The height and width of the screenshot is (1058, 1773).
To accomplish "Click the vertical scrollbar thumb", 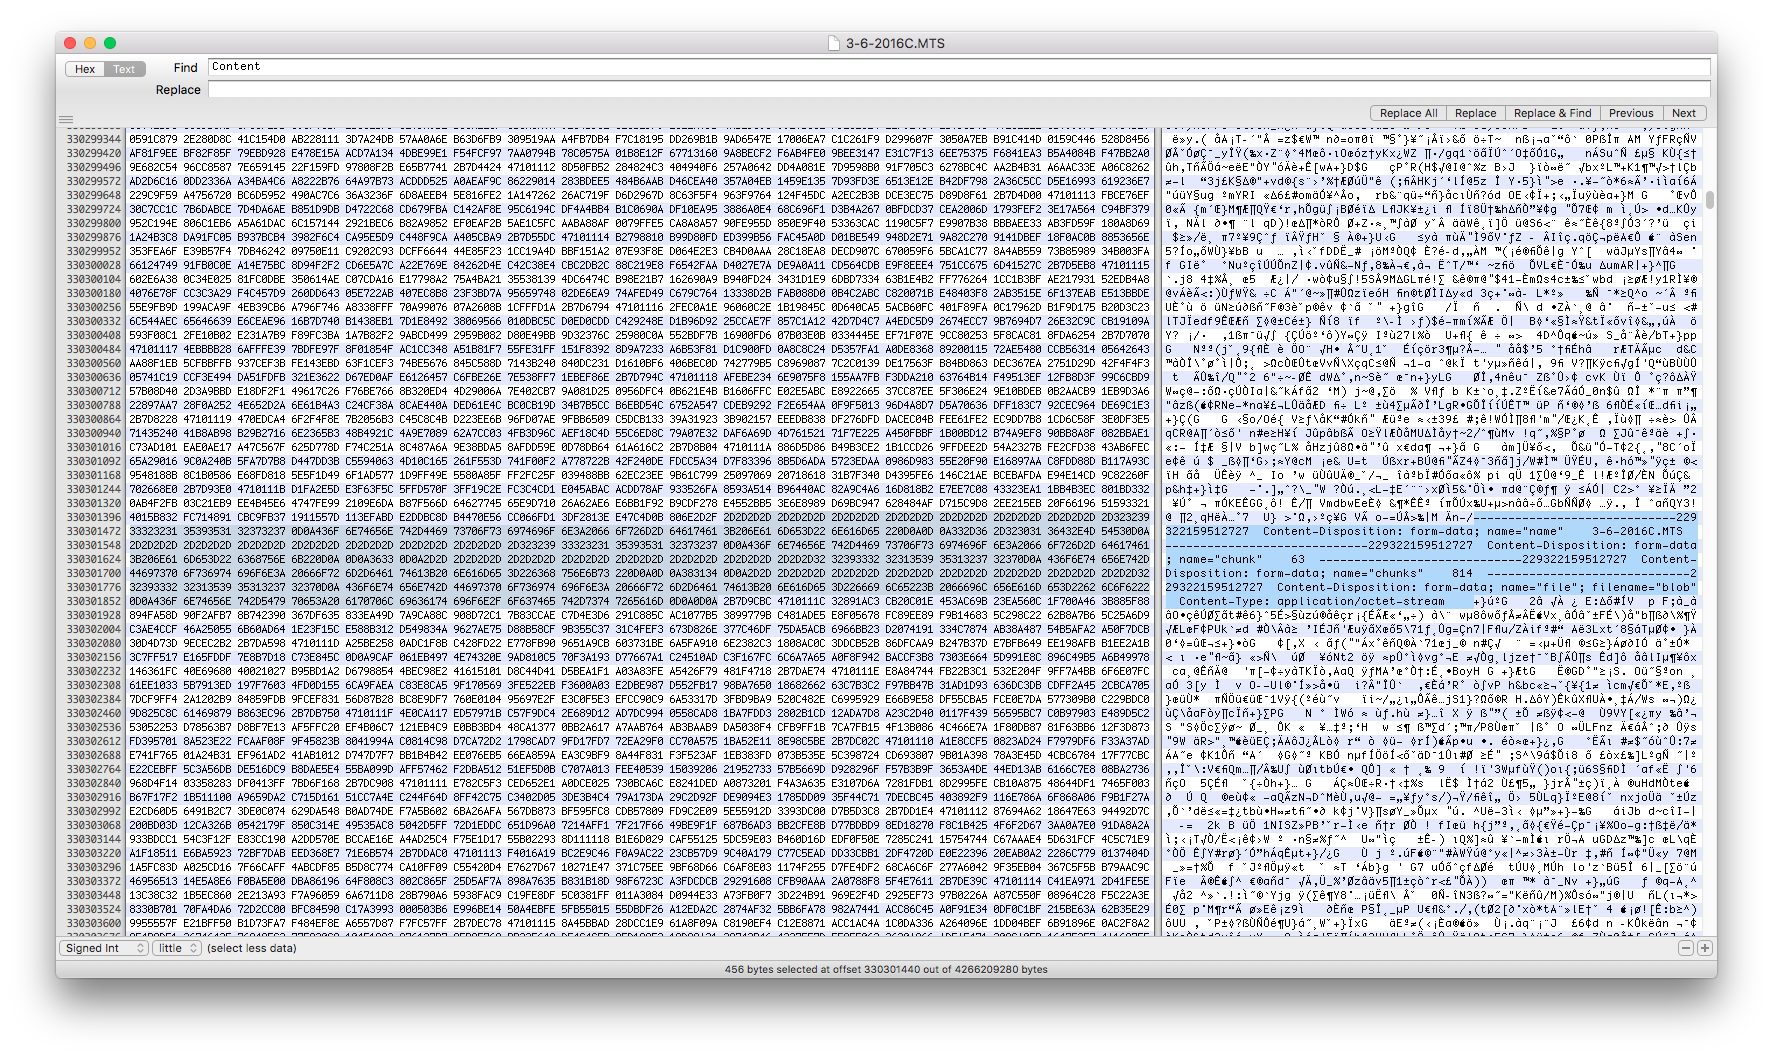I will [1709, 200].
